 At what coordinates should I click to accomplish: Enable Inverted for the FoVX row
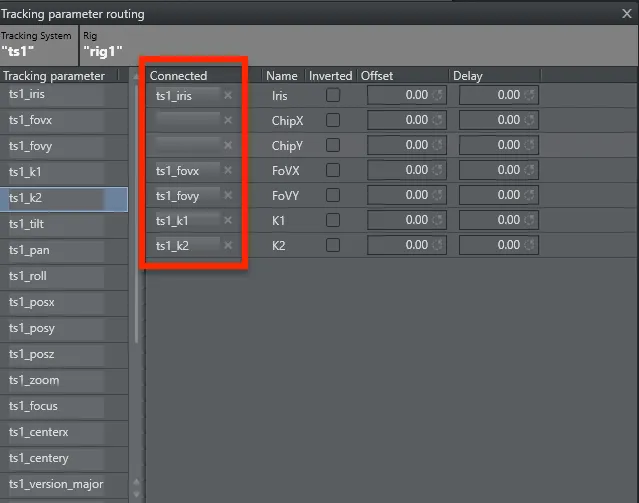point(333,170)
